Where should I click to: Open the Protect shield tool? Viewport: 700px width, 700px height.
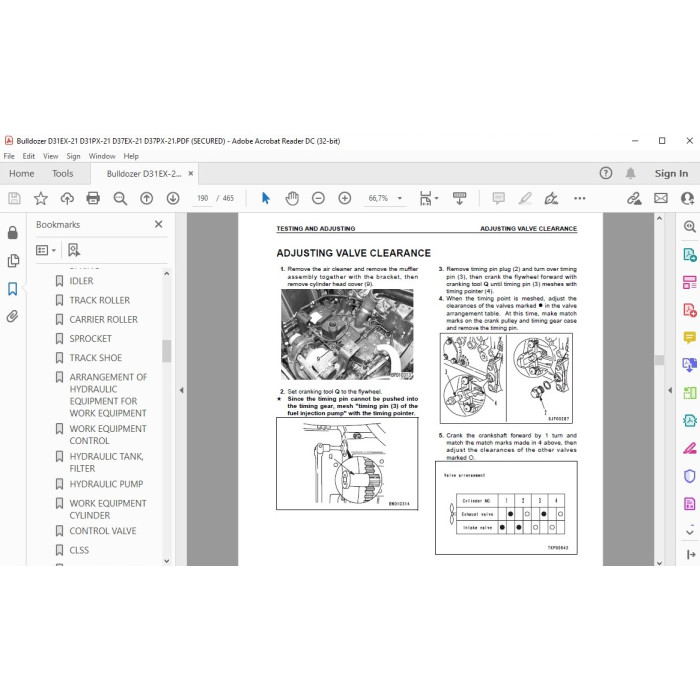(x=689, y=476)
